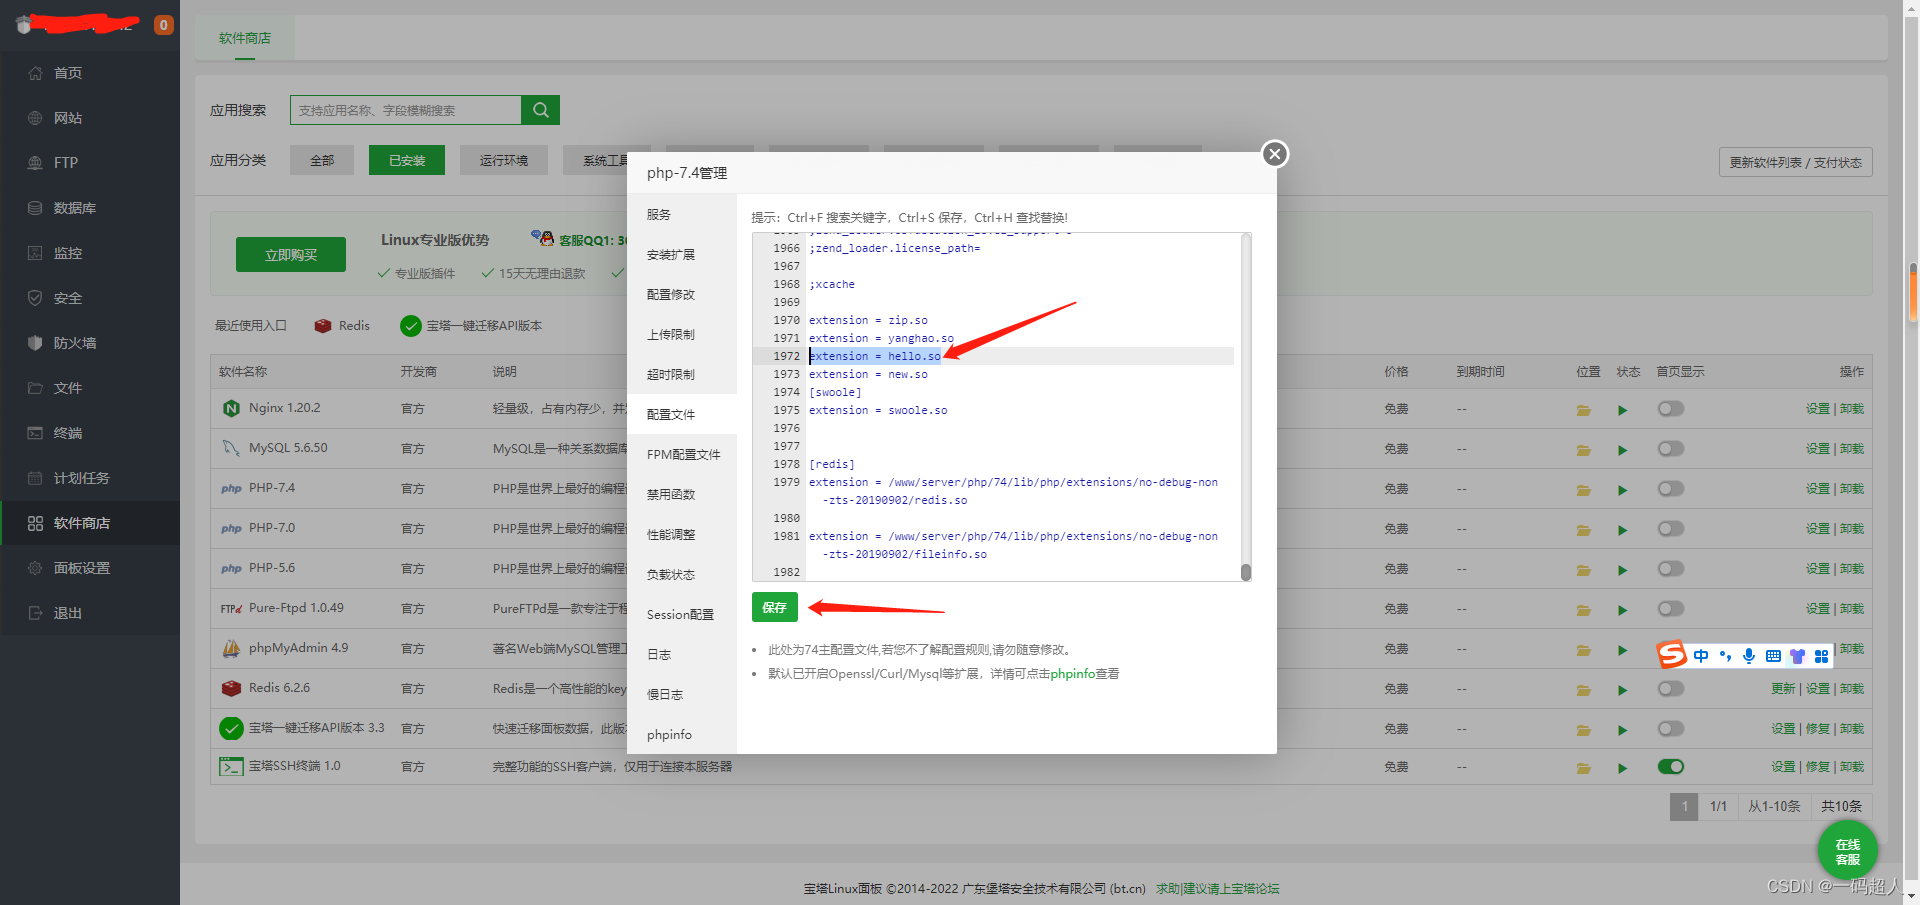The height and width of the screenshot is (905, 1920).
Task: Click play status icon for 宝塔SSH终端
Action: tap(1622, 768)
